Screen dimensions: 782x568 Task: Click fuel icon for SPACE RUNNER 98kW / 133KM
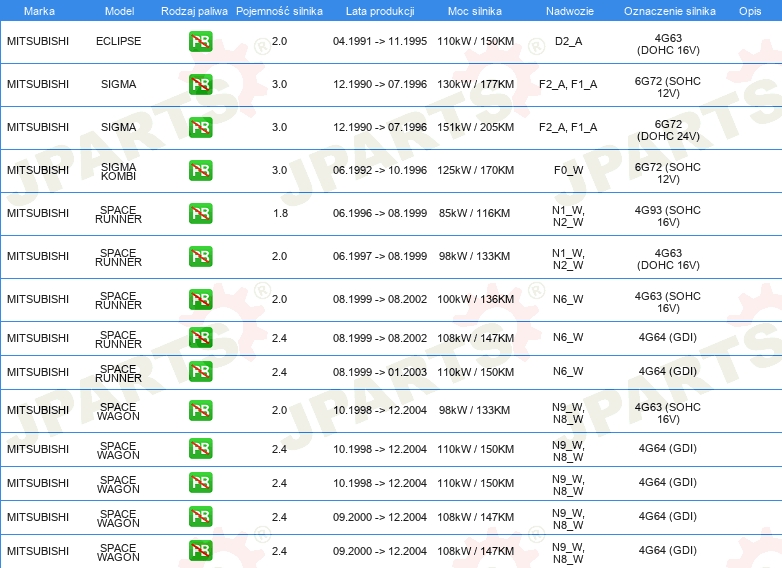(x=200, y=256)
